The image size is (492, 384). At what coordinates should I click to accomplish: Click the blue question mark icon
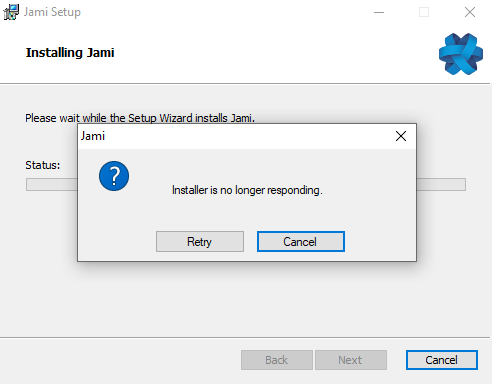(114, 176)
